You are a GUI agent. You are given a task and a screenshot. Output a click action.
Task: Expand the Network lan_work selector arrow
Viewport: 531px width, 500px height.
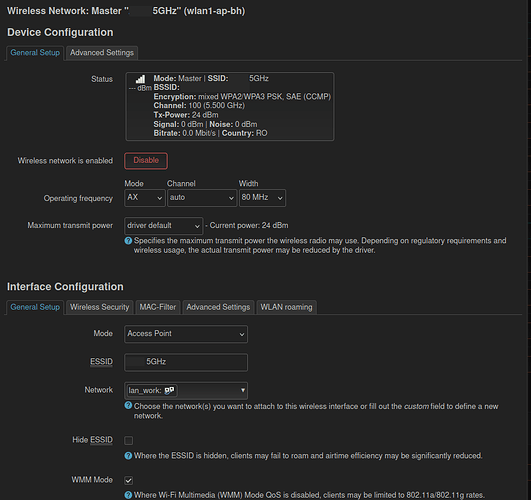243,390
